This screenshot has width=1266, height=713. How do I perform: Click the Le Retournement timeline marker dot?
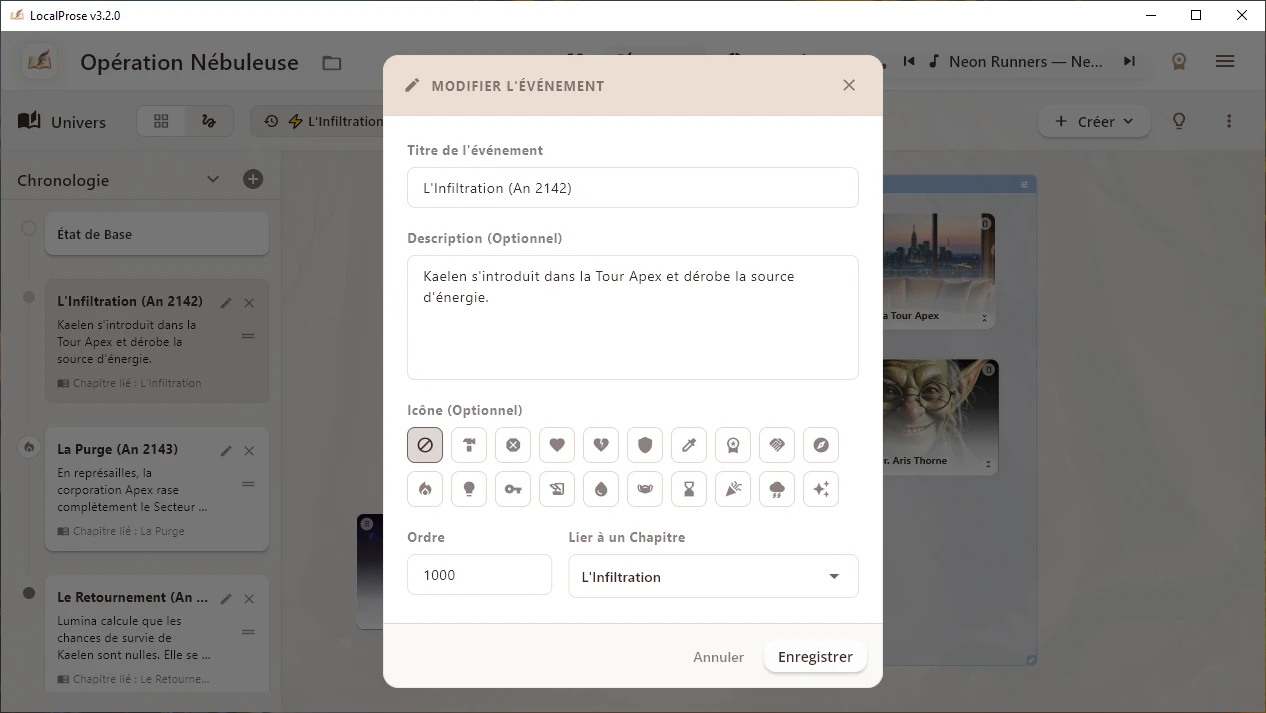coord(29,593)
